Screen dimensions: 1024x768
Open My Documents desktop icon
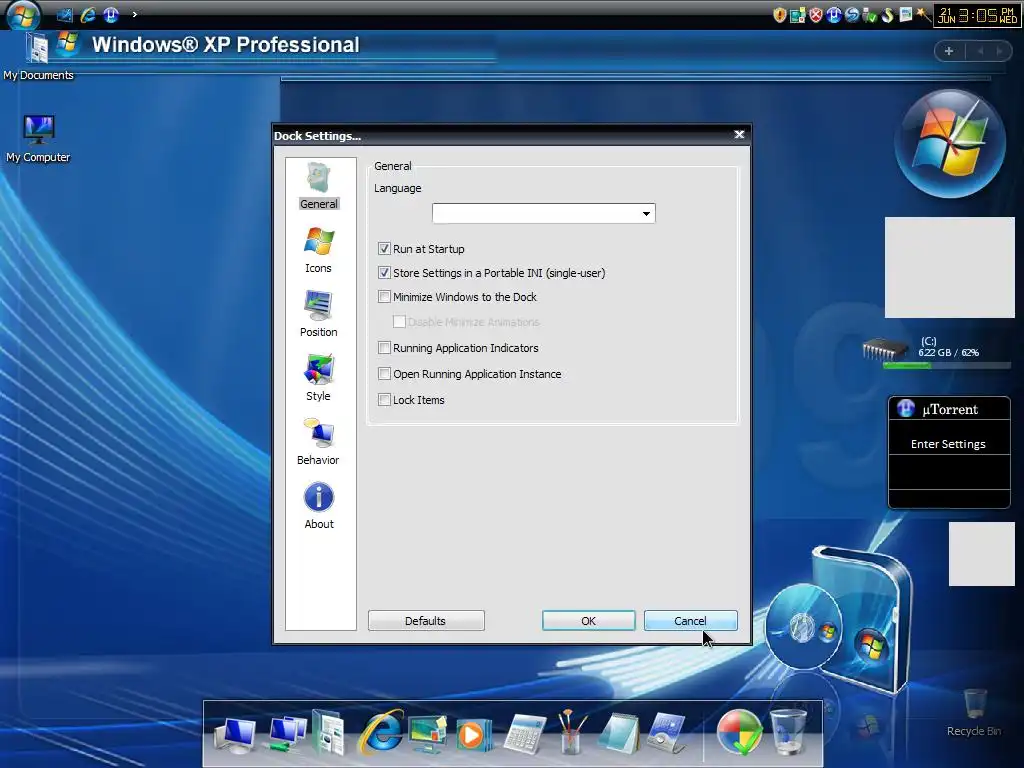pos(37,55)
